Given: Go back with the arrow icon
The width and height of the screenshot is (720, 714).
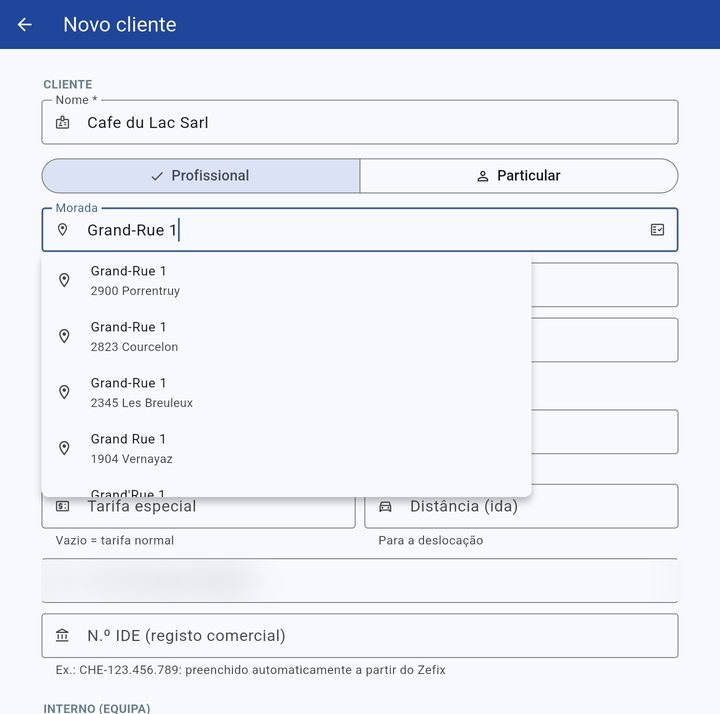Looking at the screenshot, I should (25, 24).
